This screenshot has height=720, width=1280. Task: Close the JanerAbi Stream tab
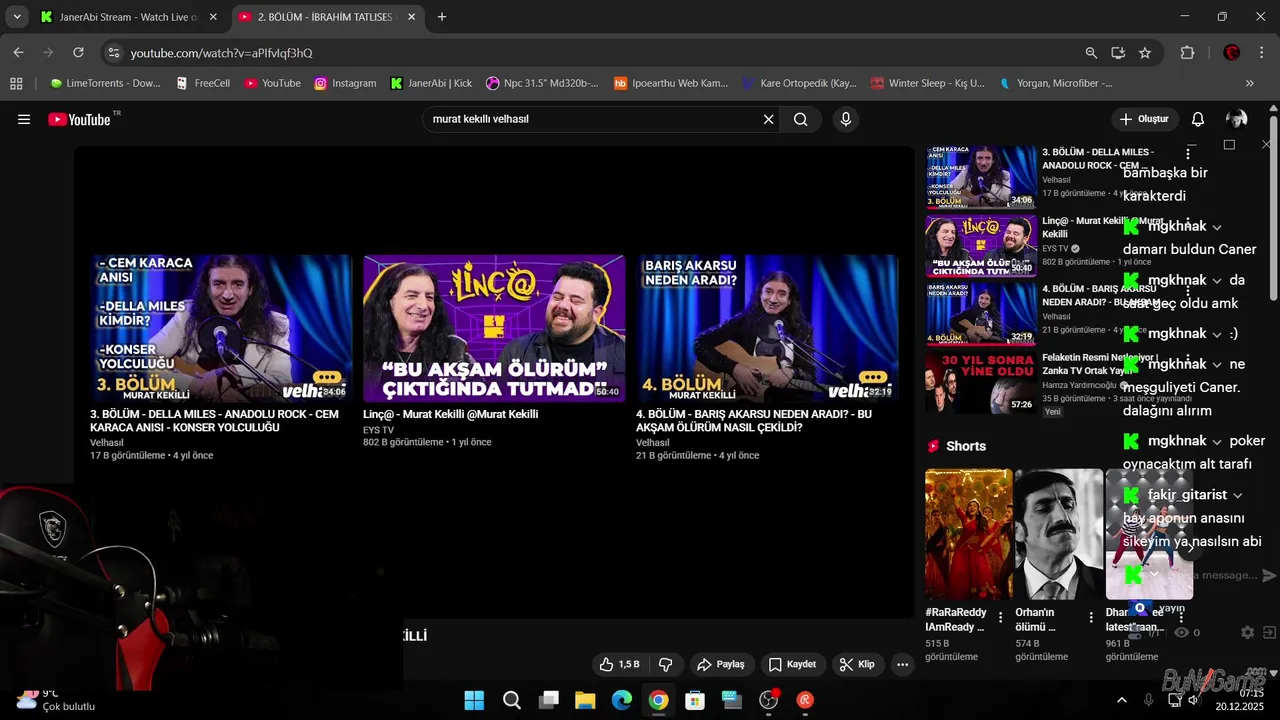tap(213, 17)
